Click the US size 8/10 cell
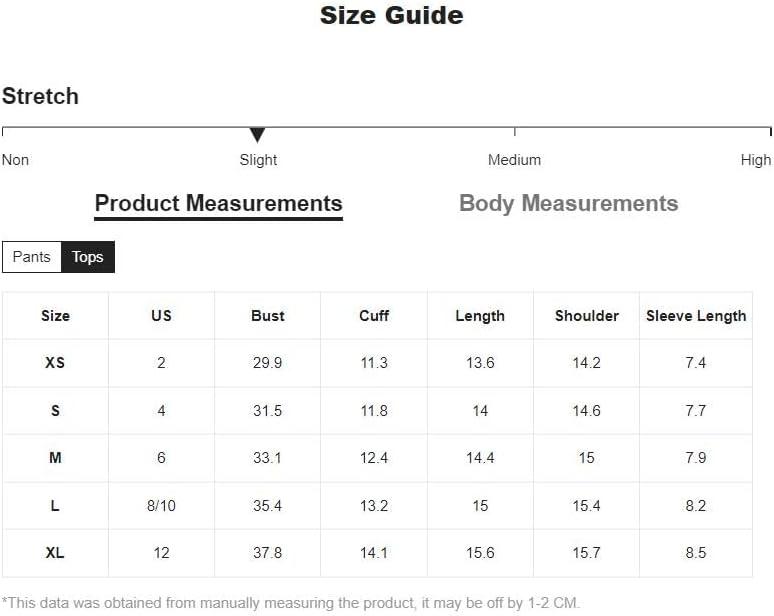Image resolution: width=774 pixels, height=616 pixels. [161, 505]
